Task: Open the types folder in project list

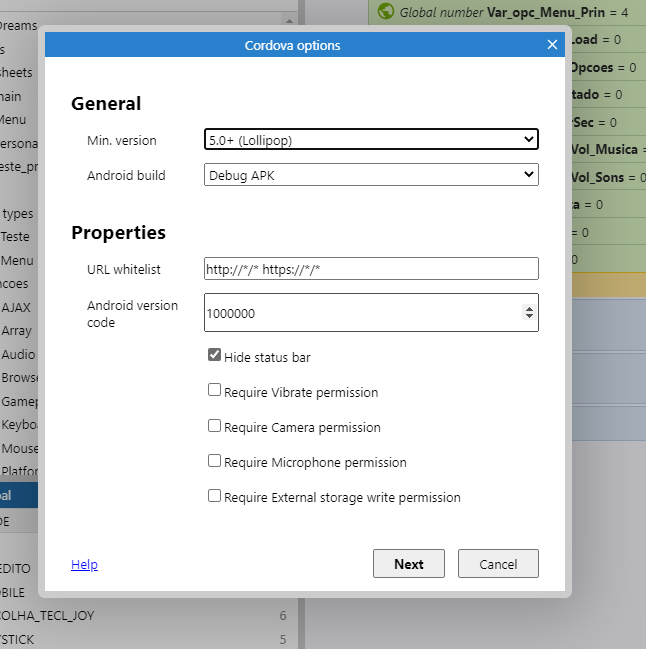Action: click(18, 214)
